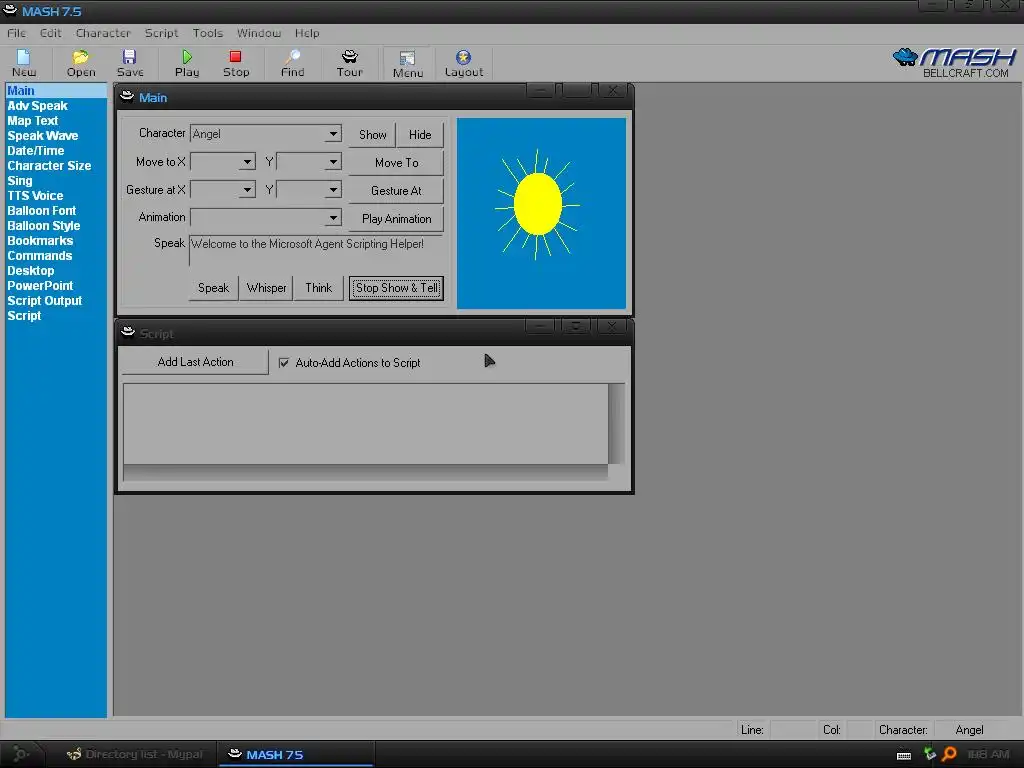The width and height of the screenshot is (1024, 768).
Task: Click the sun preview image
Action: click(x=541, y=214)
